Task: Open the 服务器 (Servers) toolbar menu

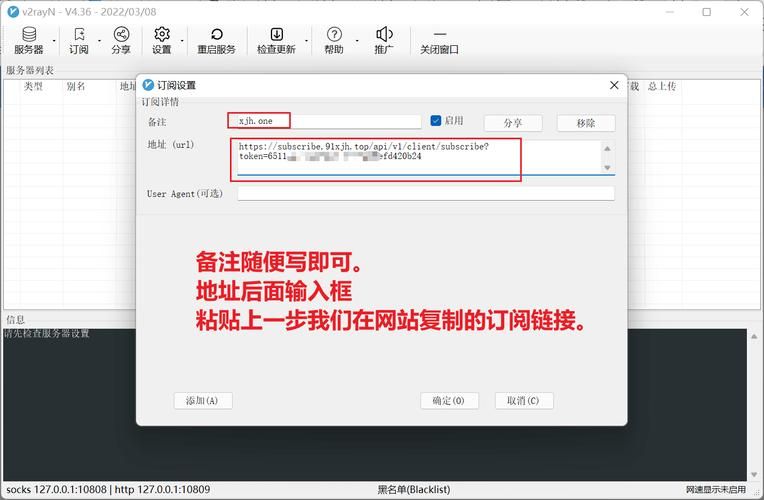Action: point(29,40)
